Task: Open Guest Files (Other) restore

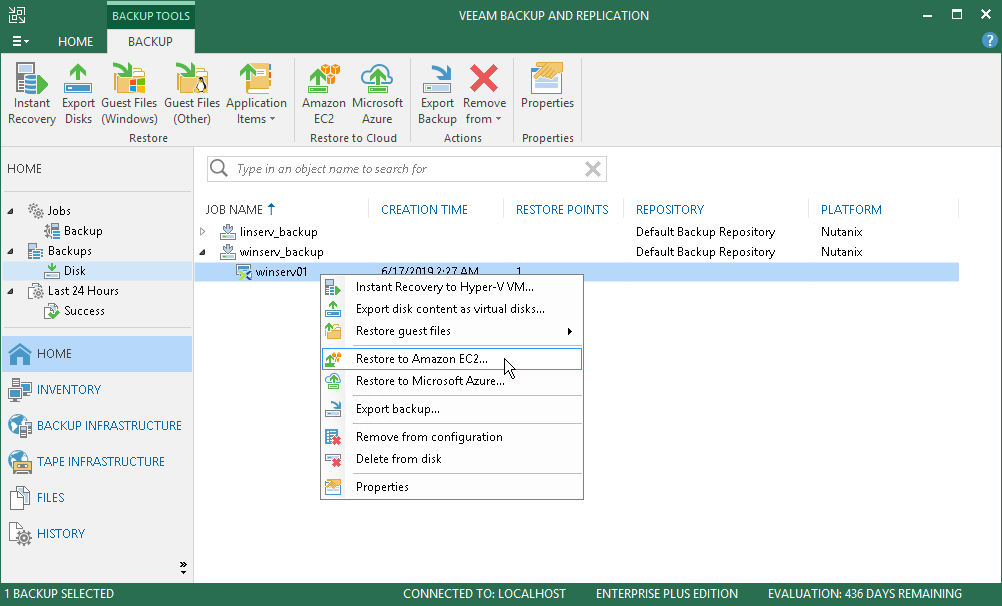Action: pos(192,93)
